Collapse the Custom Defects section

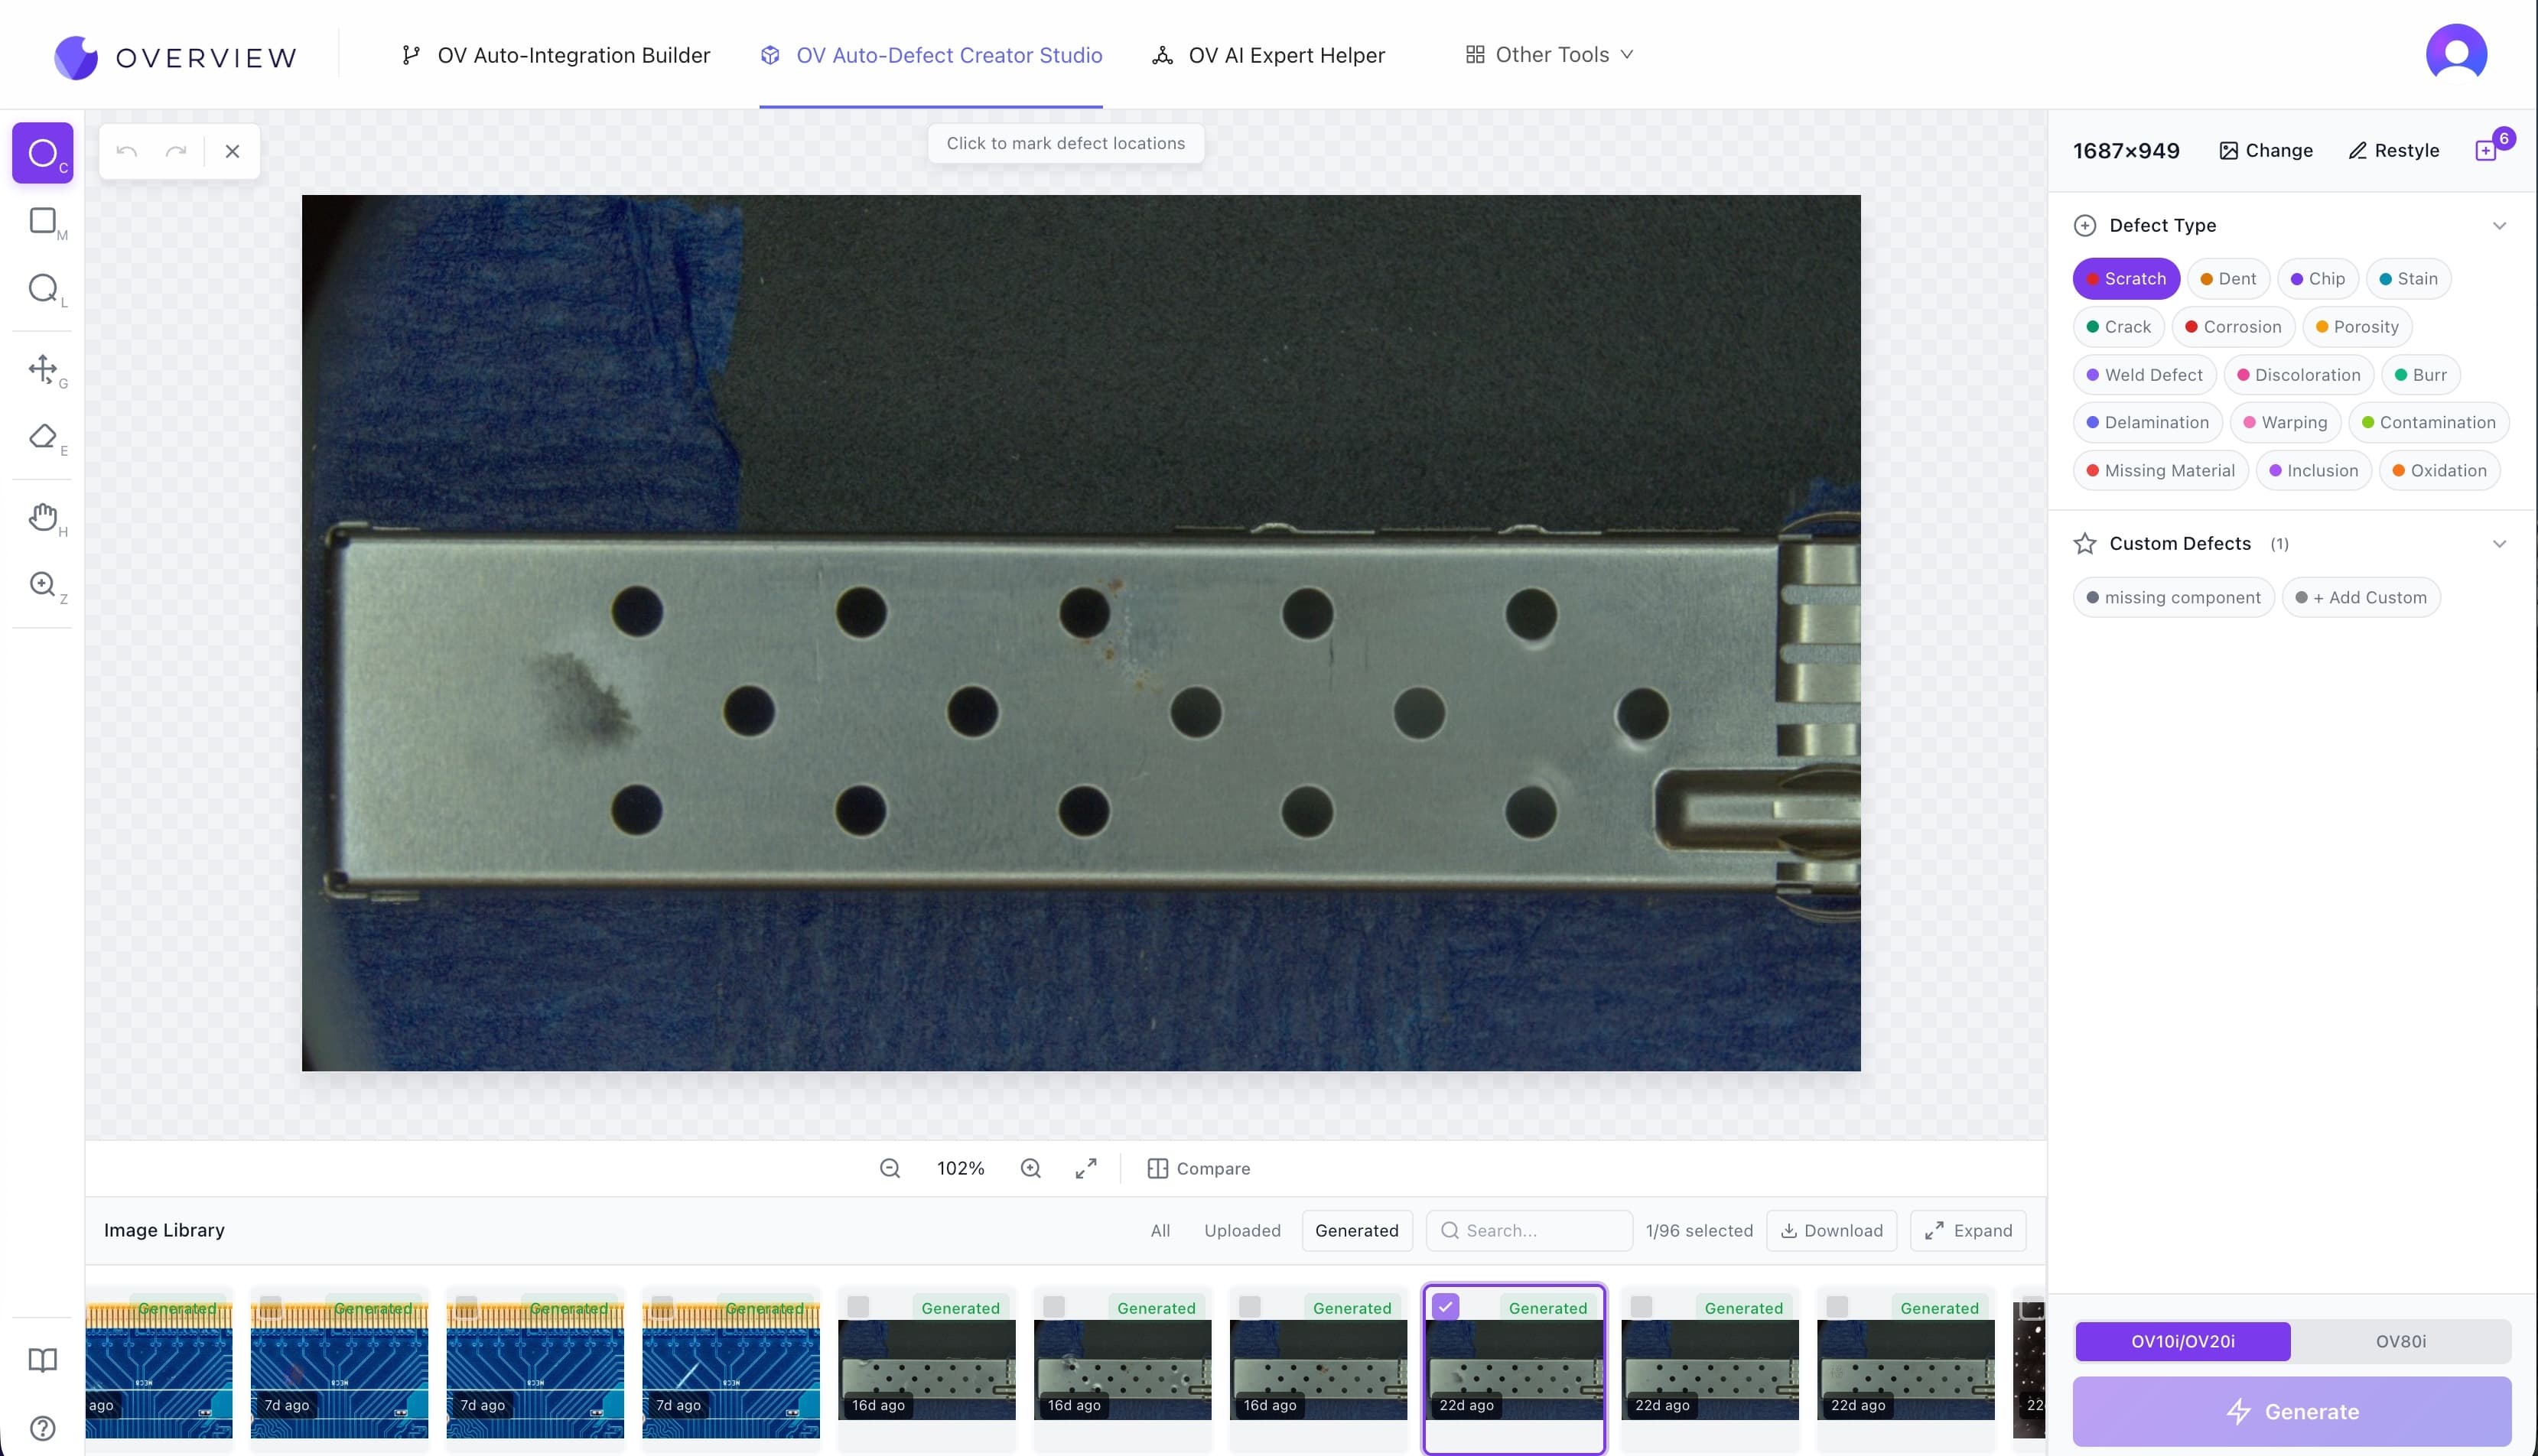pyautogui.click(x=2499, y=544)
